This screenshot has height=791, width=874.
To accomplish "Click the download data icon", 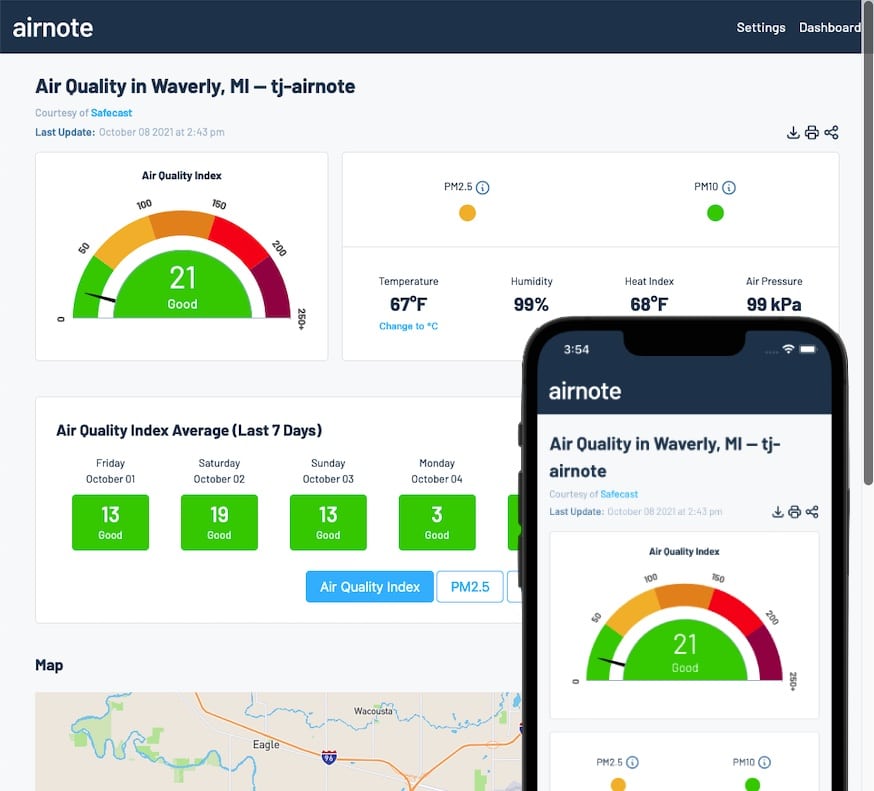I will pos(793,132).
